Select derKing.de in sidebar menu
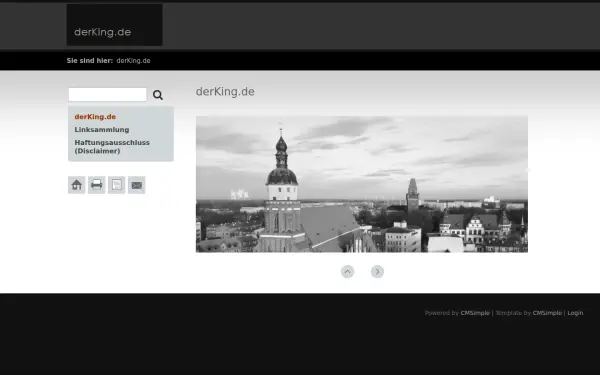This screenshot has height=375, width=600. [95, 117]
